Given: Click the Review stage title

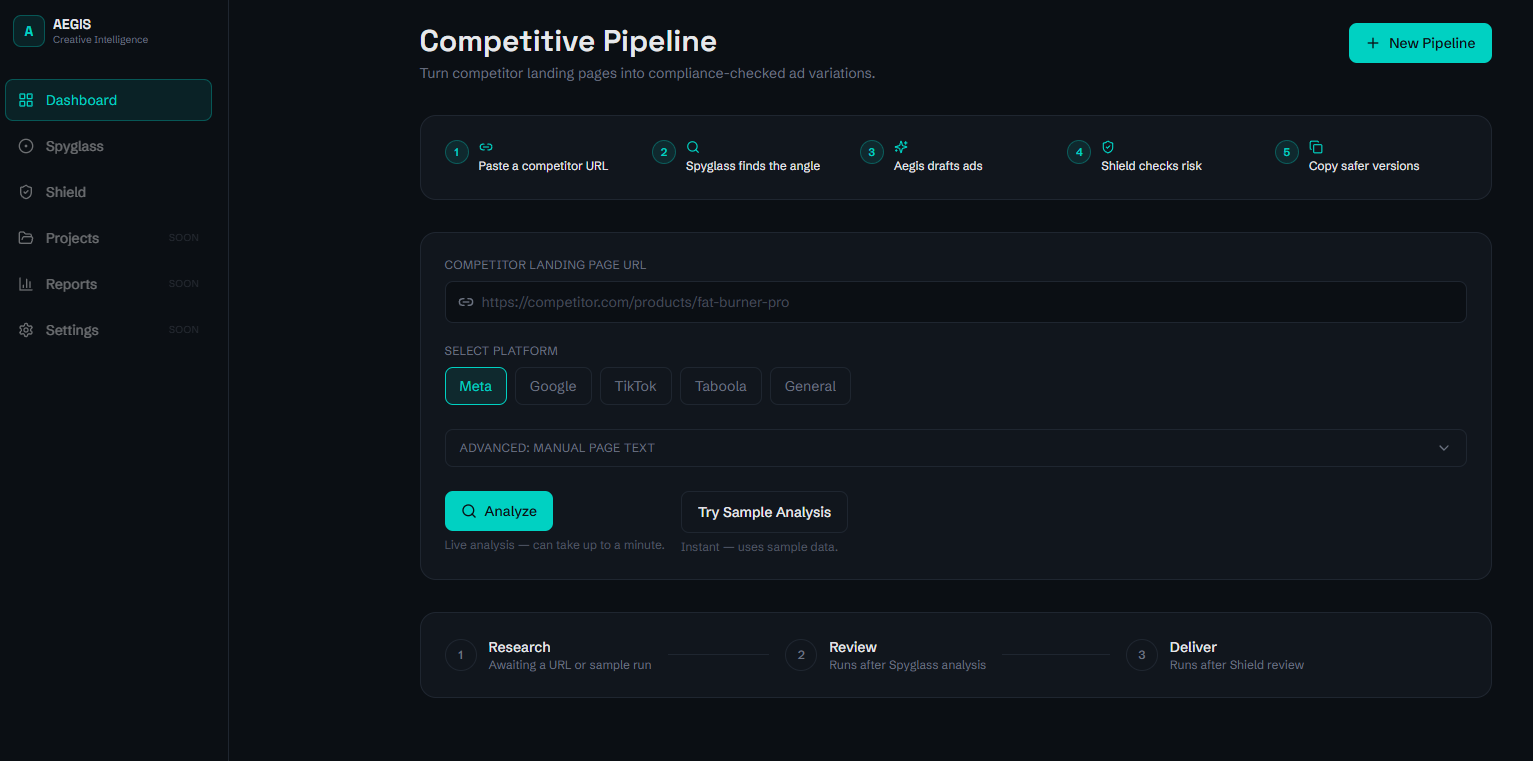Looking at the screenshot, I should tap(853, 647).
